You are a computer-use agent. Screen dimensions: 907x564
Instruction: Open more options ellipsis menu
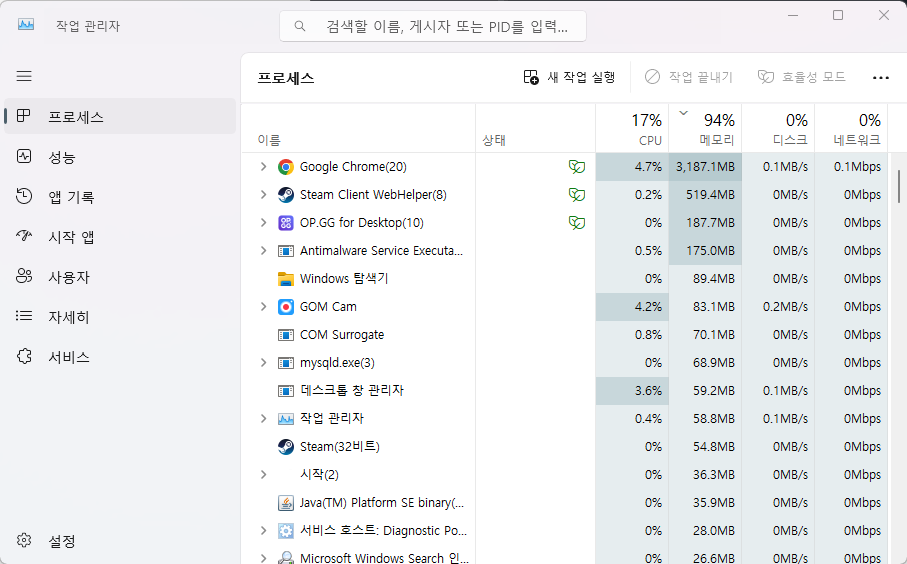tap(880, 78)
